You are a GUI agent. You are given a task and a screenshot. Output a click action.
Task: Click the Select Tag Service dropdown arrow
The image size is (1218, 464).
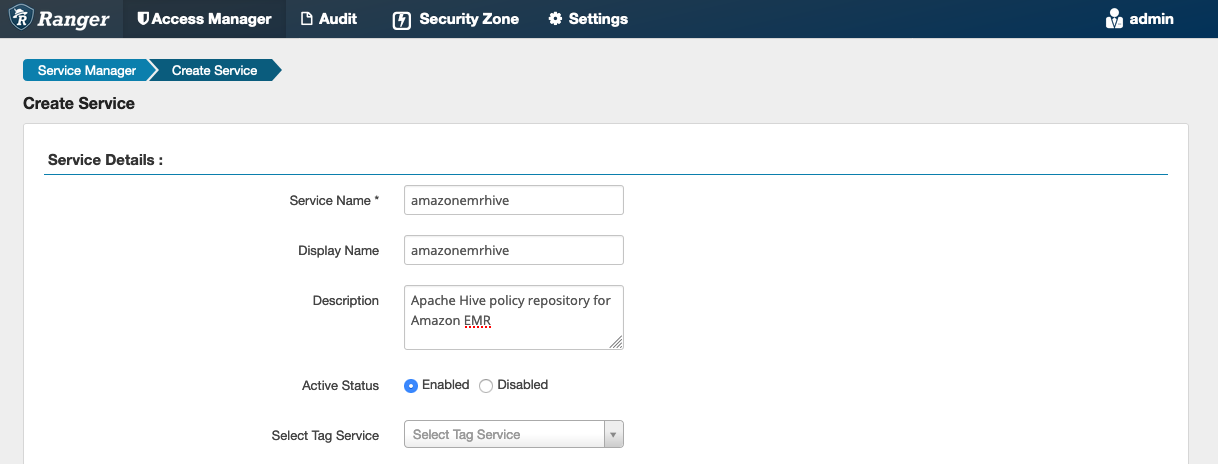click(x=614, y=435)
